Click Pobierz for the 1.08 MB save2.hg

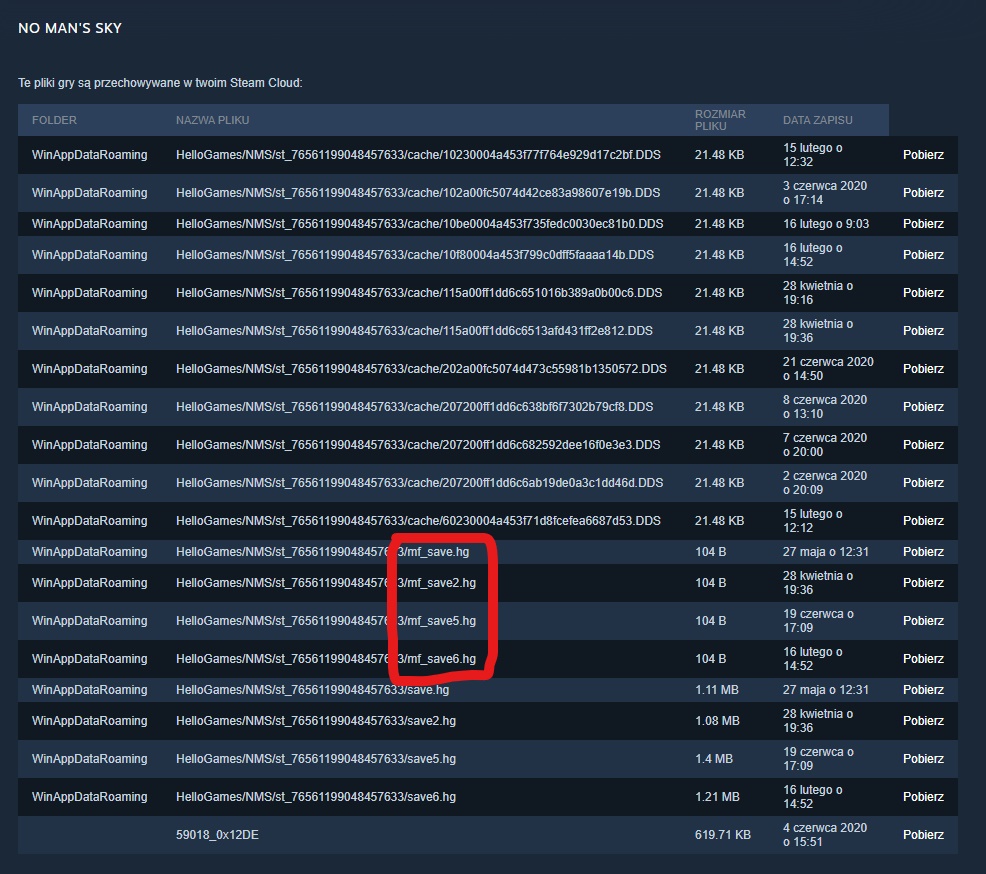tap(922, 721)
